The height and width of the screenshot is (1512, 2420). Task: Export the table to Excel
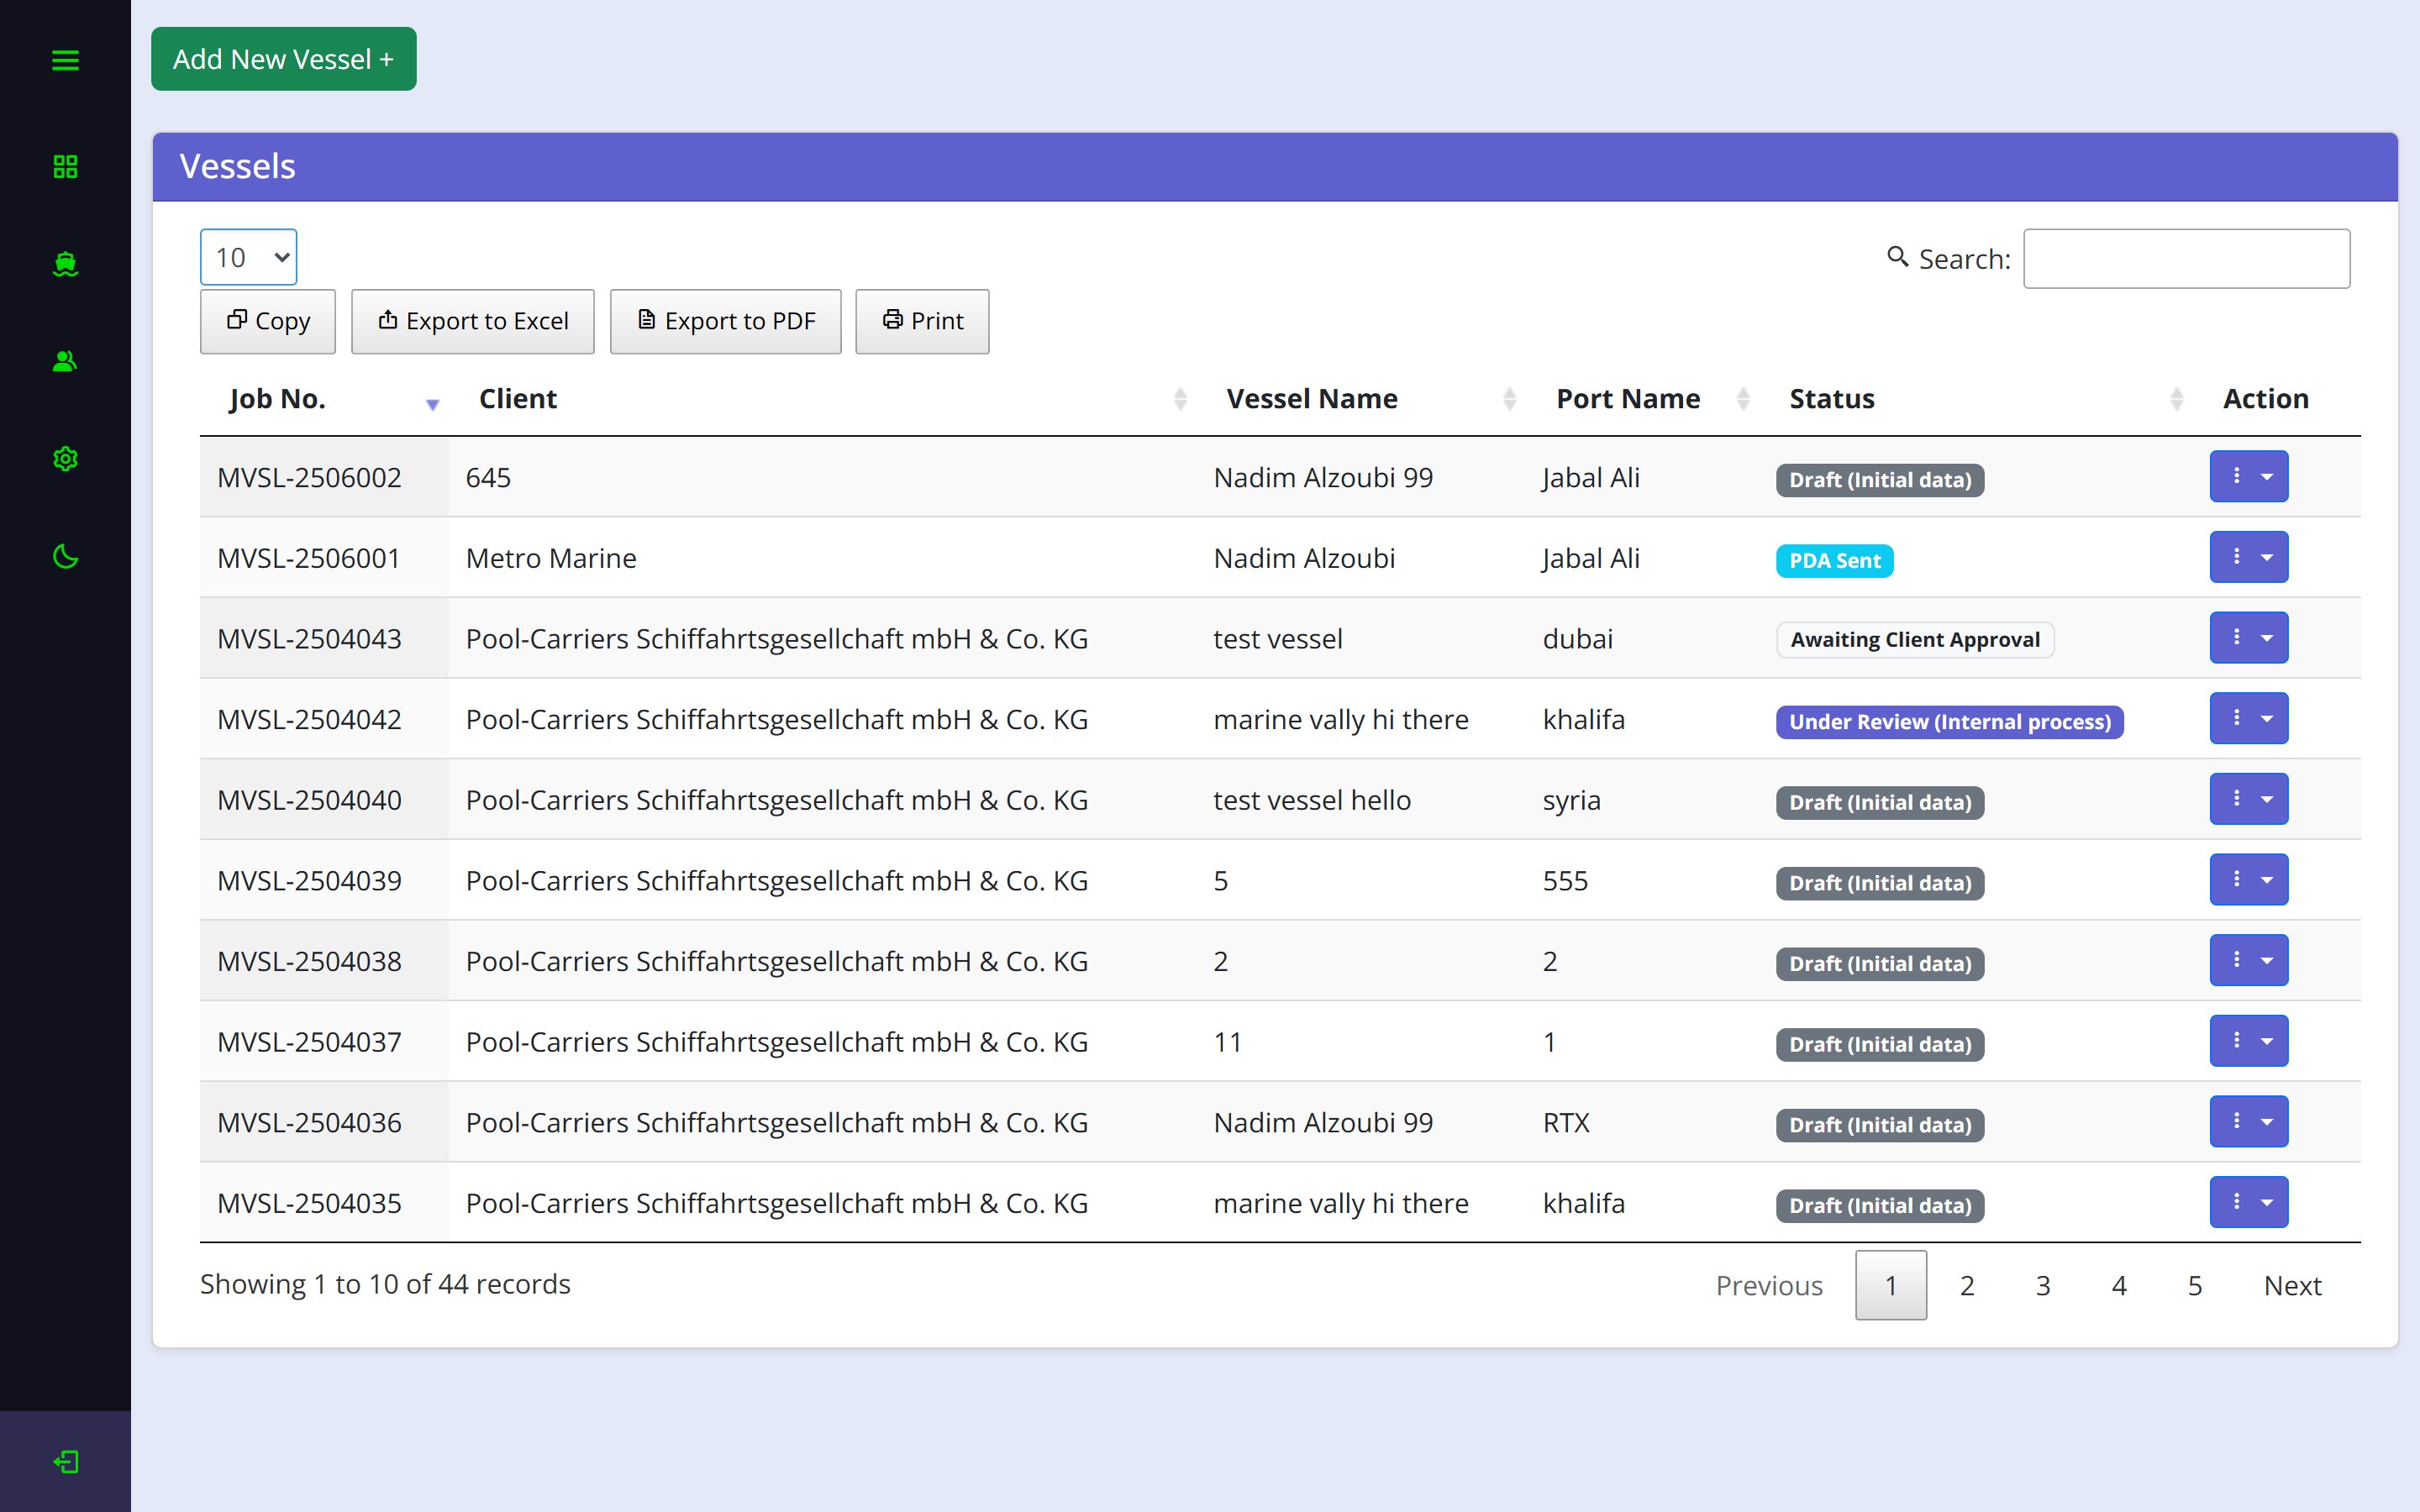(x=473, y=321)
